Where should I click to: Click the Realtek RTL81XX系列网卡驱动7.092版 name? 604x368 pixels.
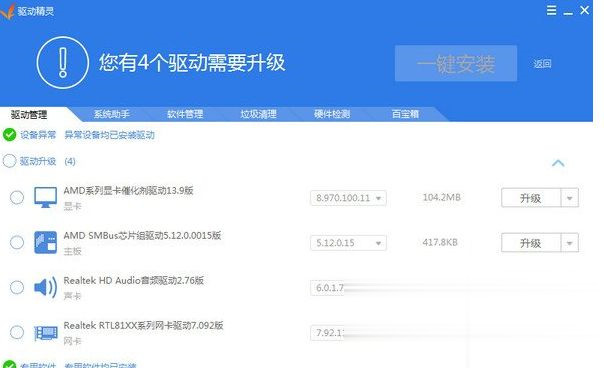pyautogui.click(x=143, y=326)
